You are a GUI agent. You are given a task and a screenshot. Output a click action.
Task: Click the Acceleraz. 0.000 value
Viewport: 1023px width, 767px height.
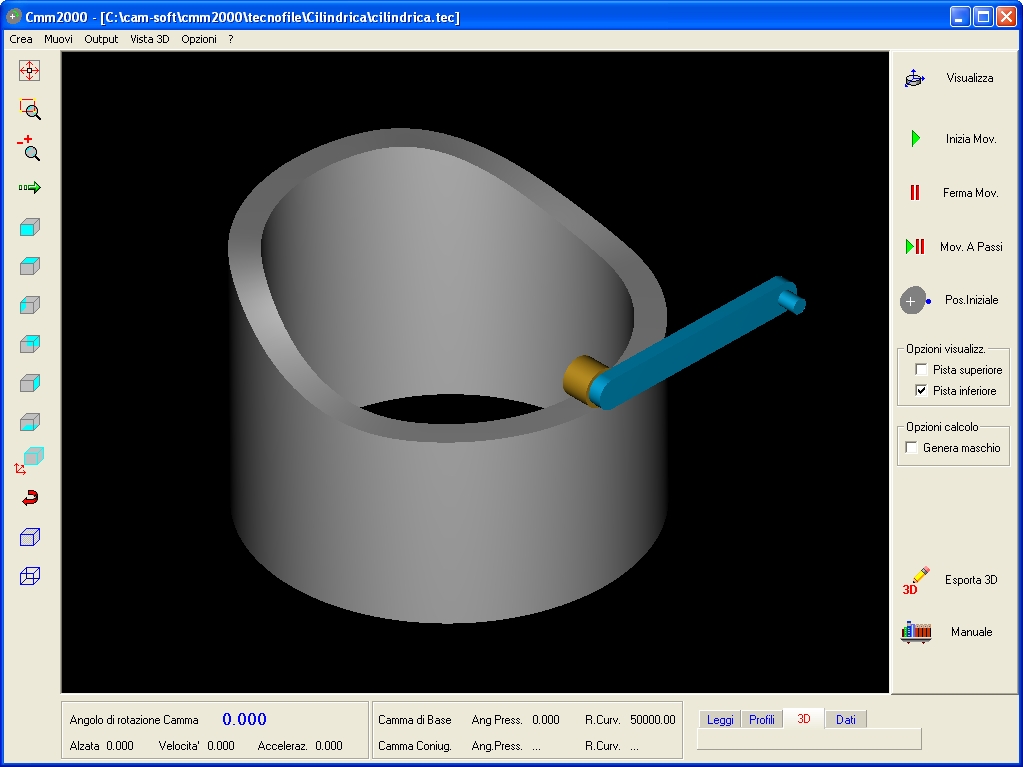pyautogui.click(x=329, y=745)
